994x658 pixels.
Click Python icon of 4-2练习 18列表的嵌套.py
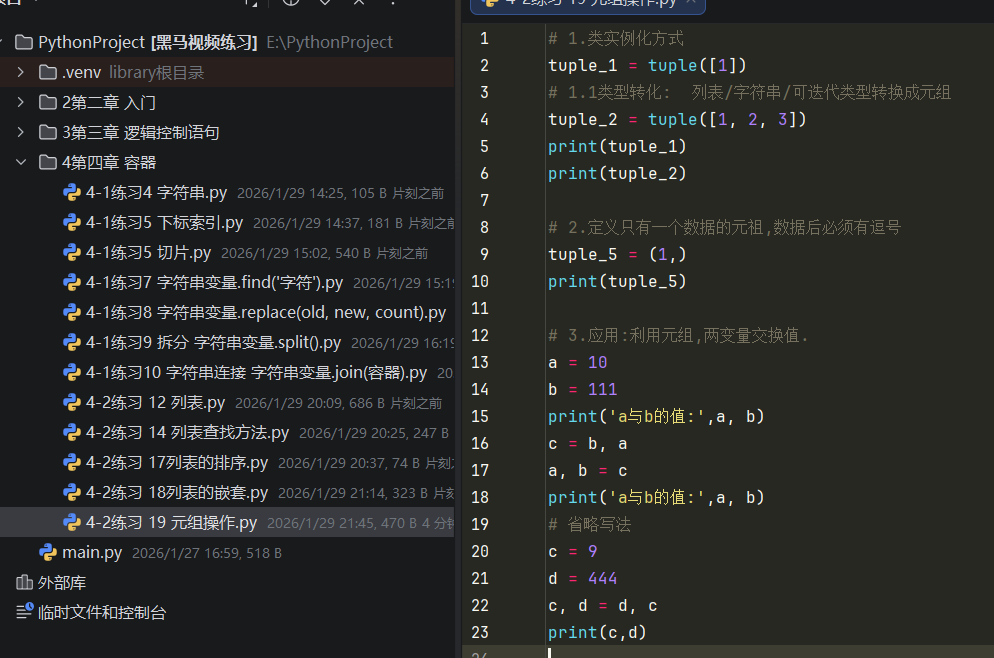point(72,492)
